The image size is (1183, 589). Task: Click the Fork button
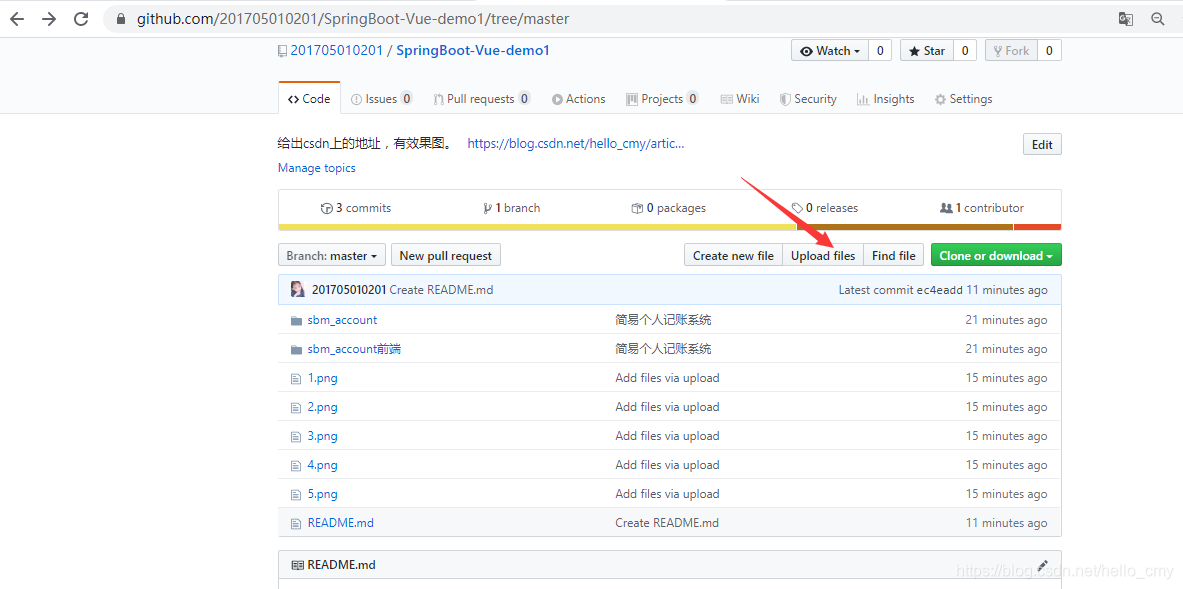(x=1012, y=51)
